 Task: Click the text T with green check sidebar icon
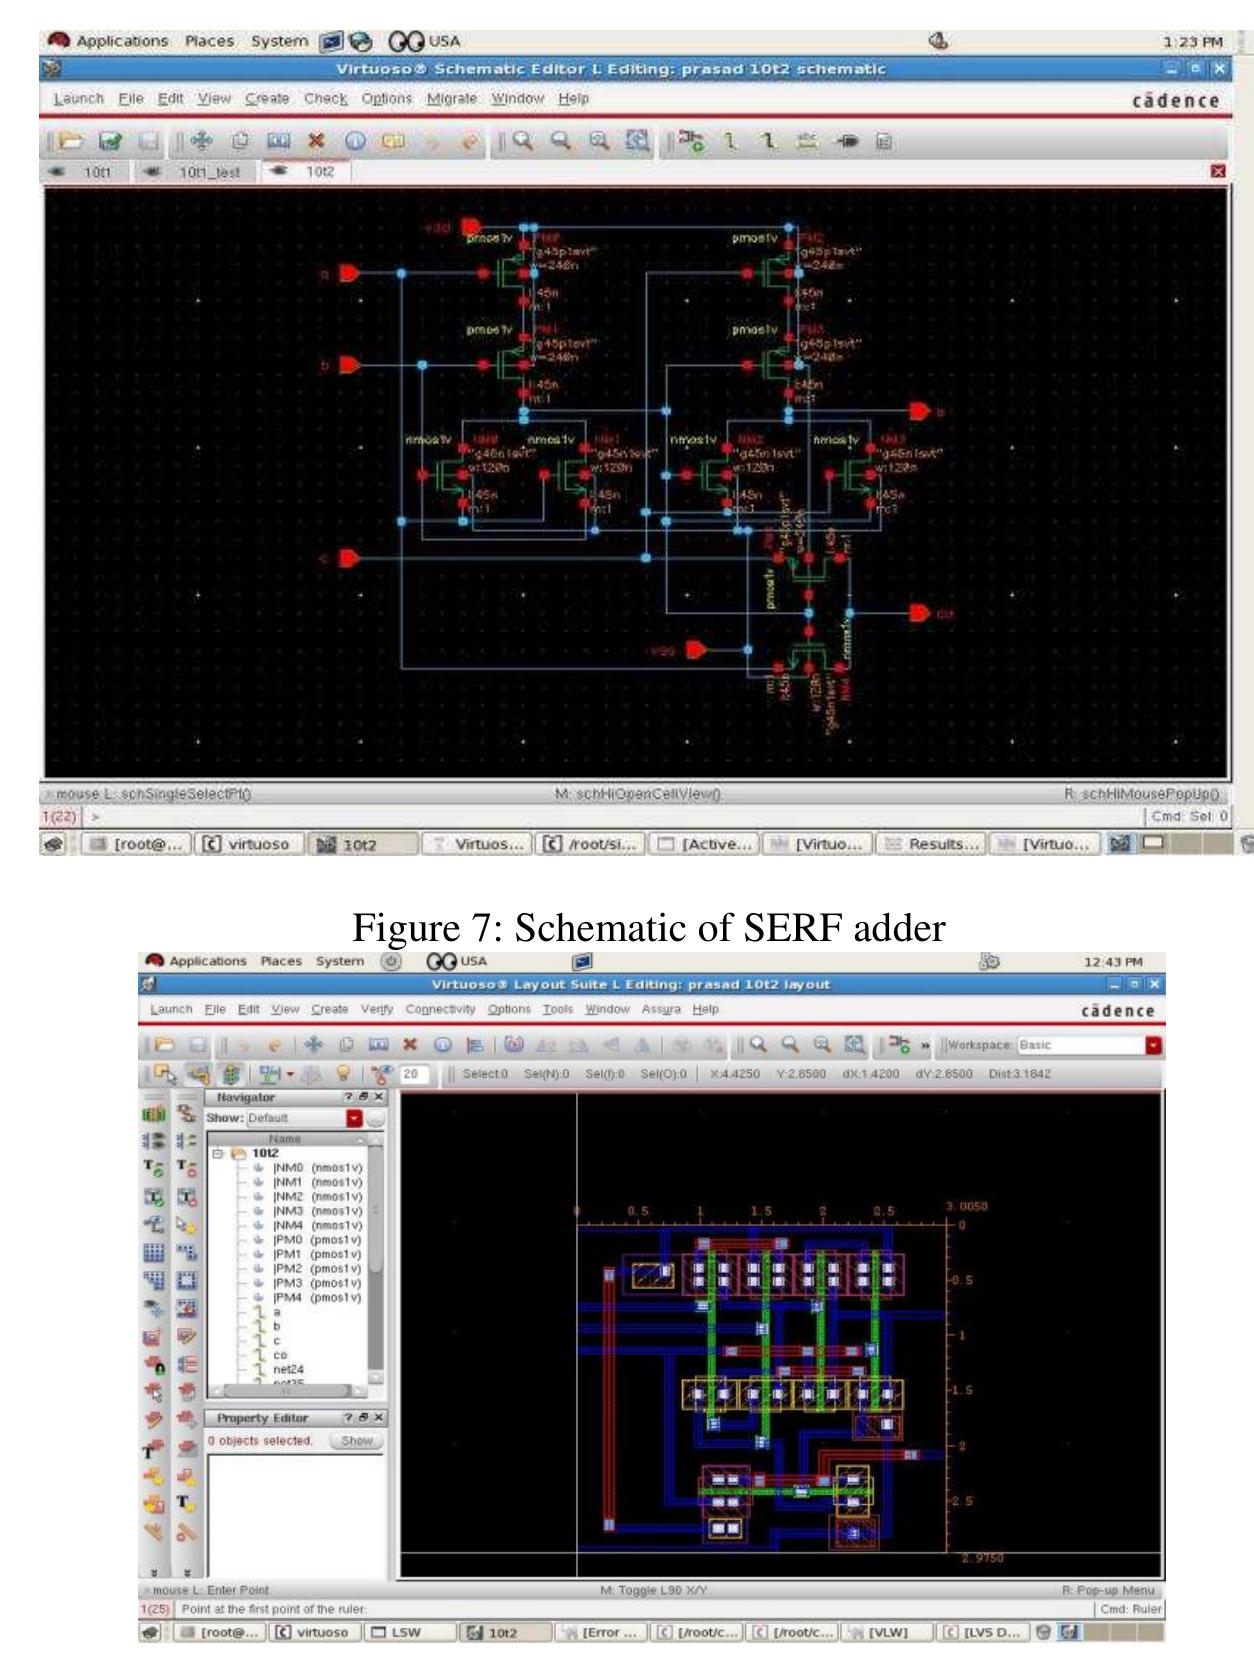pyautogui.click(x=153, y=1166)
